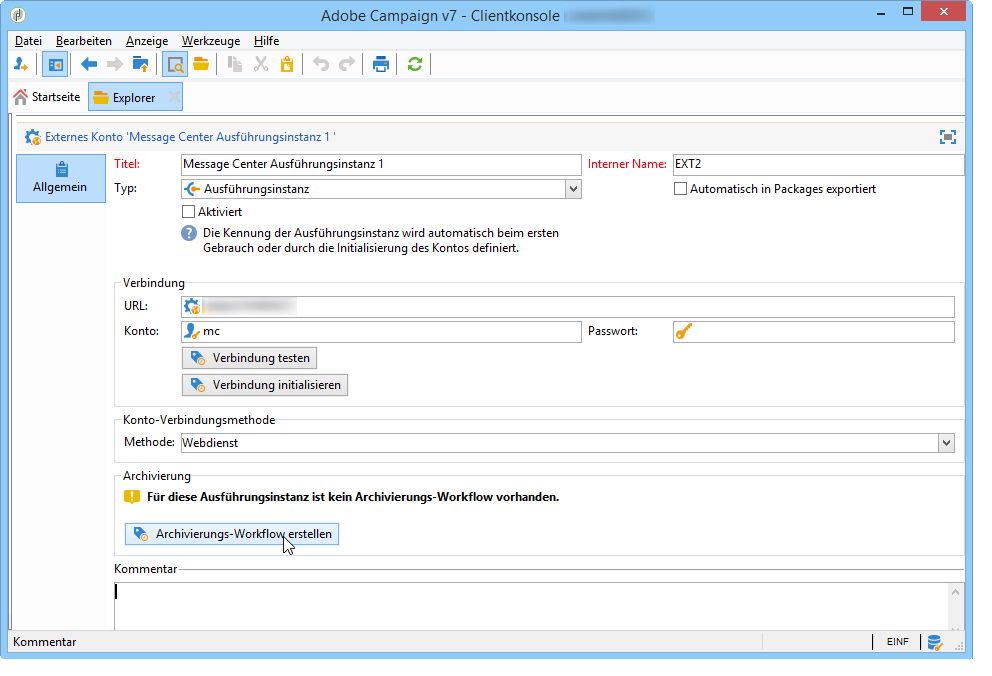Viewport: 992px width, 676px height.
Task: Toggle the navigation tree panel icon
Action: click(55, 65)
